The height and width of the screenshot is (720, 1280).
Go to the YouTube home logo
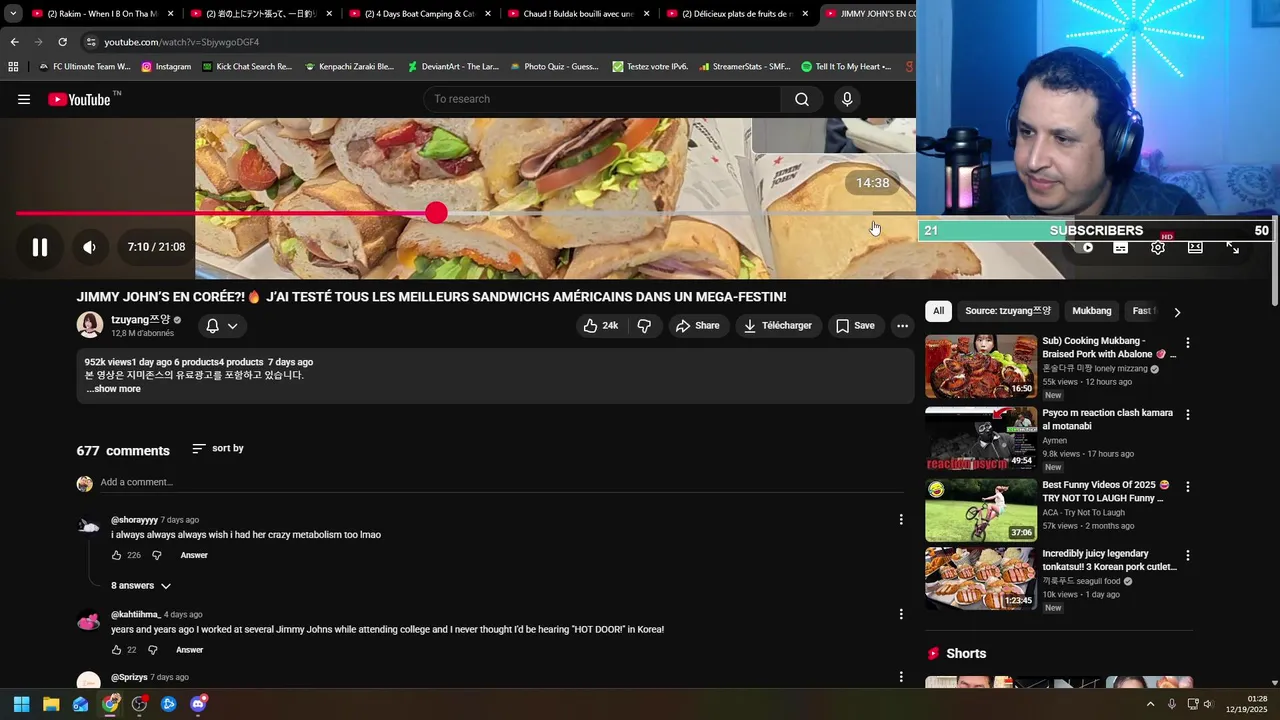(x=80, y=99)
